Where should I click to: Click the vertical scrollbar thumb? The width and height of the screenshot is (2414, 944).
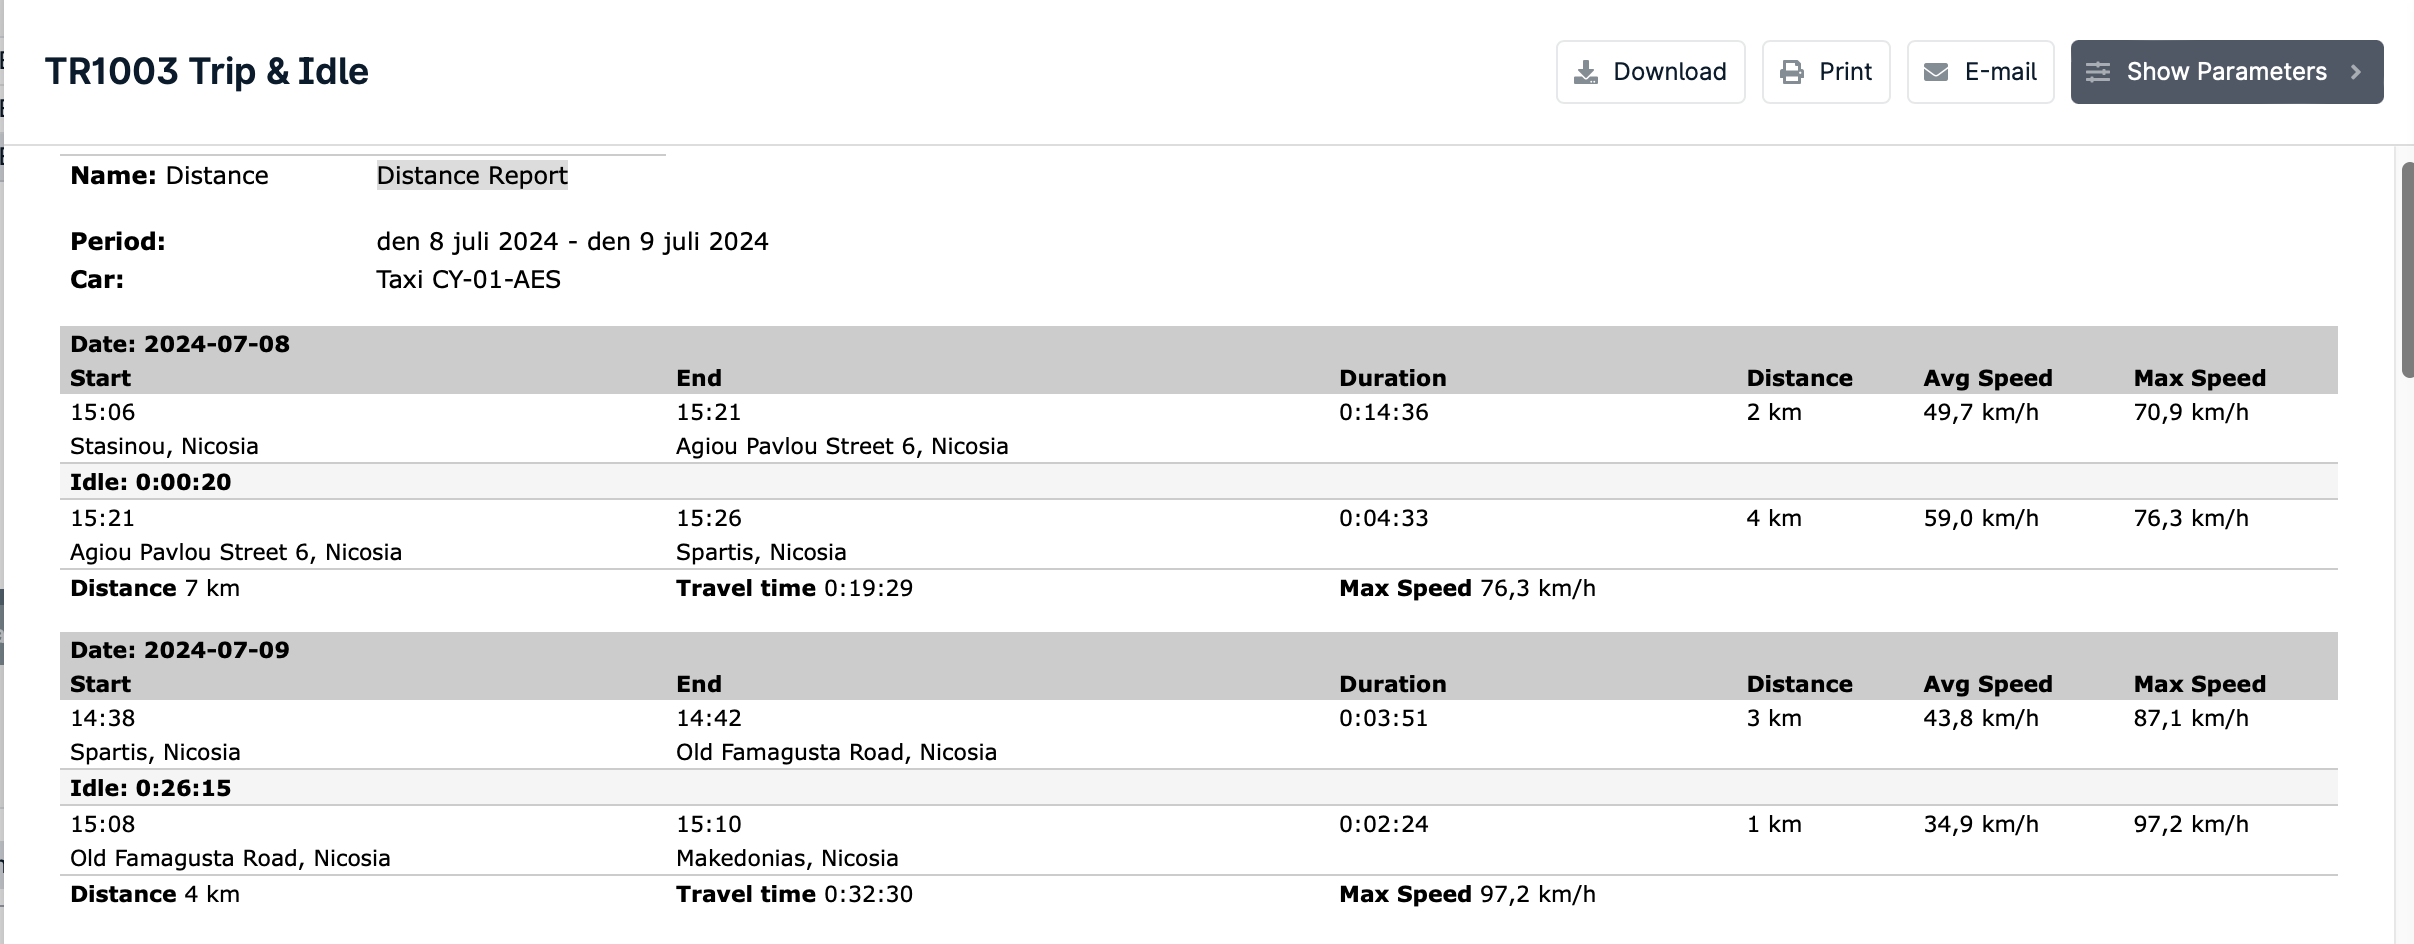click(x=2407, y=270)
